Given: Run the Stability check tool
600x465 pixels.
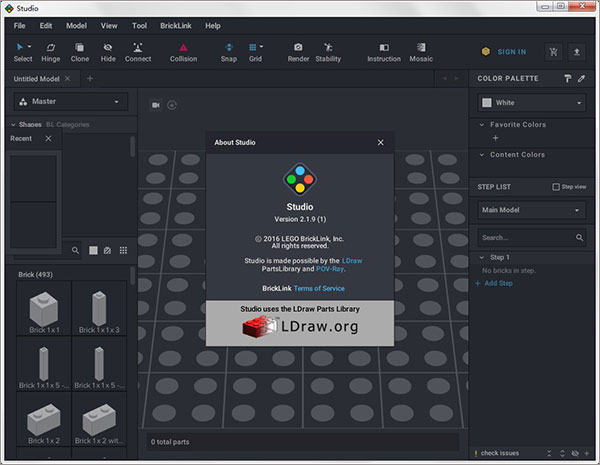Looking at the screenshot, I should (x=328, y=52).
